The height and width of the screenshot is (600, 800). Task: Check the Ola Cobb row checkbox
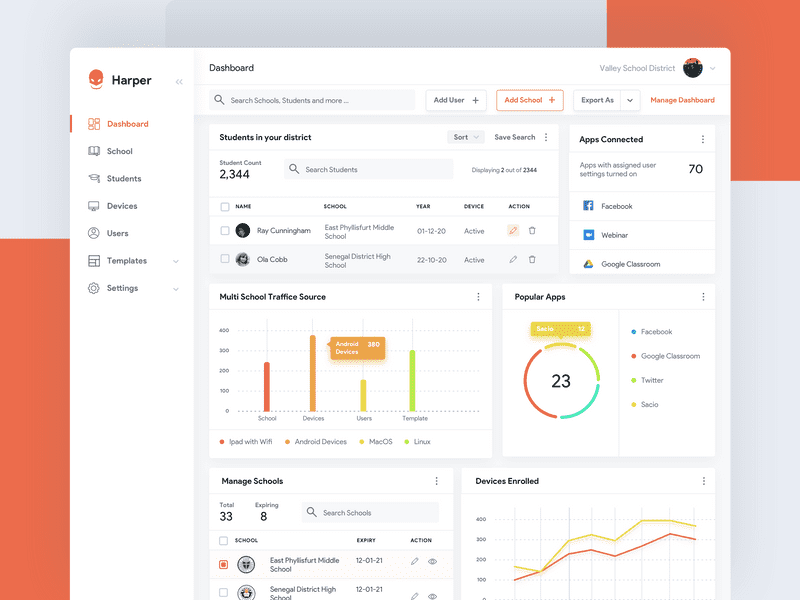pos(224,259)
